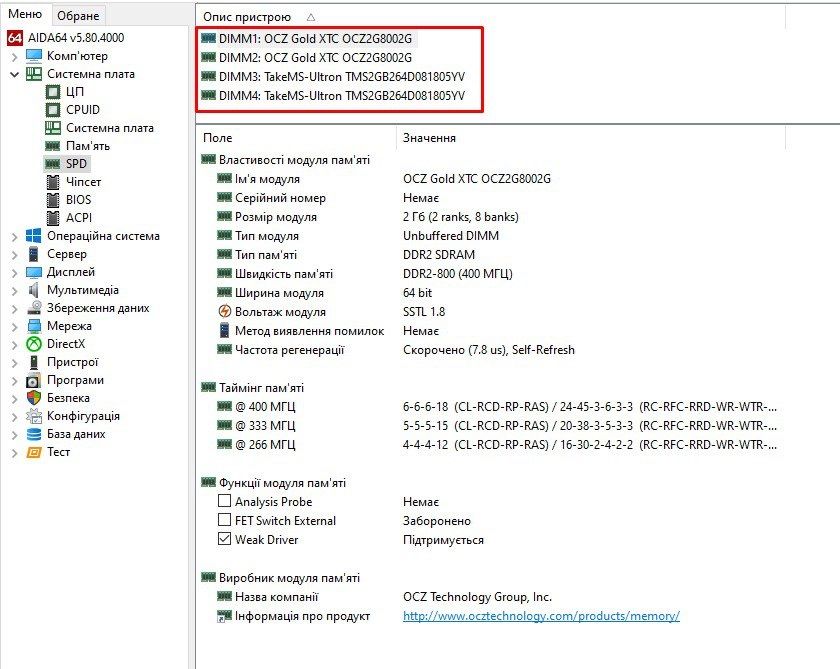The height and width of the screenshot is (669, 840).
Task: Click the Операційна система Windows logo icon
Action: 34,236
